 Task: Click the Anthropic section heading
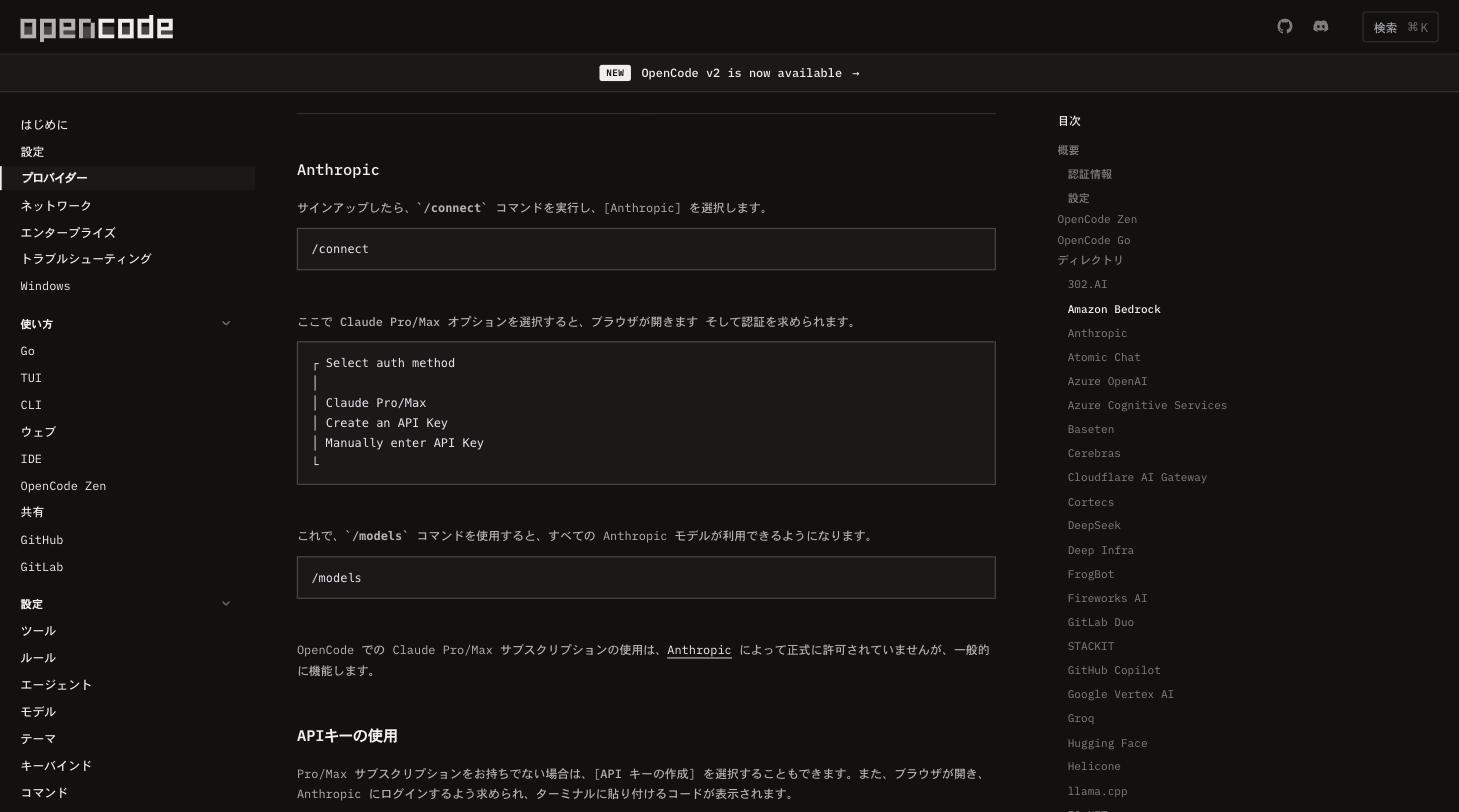[x=338, y=170]
